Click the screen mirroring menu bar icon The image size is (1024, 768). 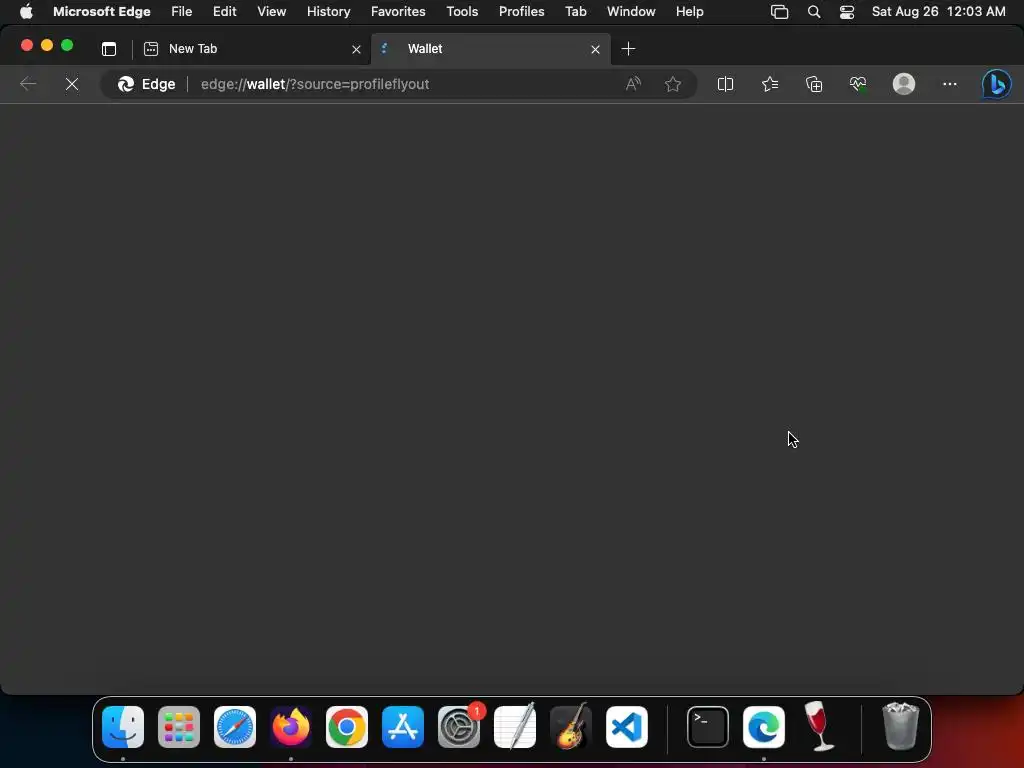[779, 12]
